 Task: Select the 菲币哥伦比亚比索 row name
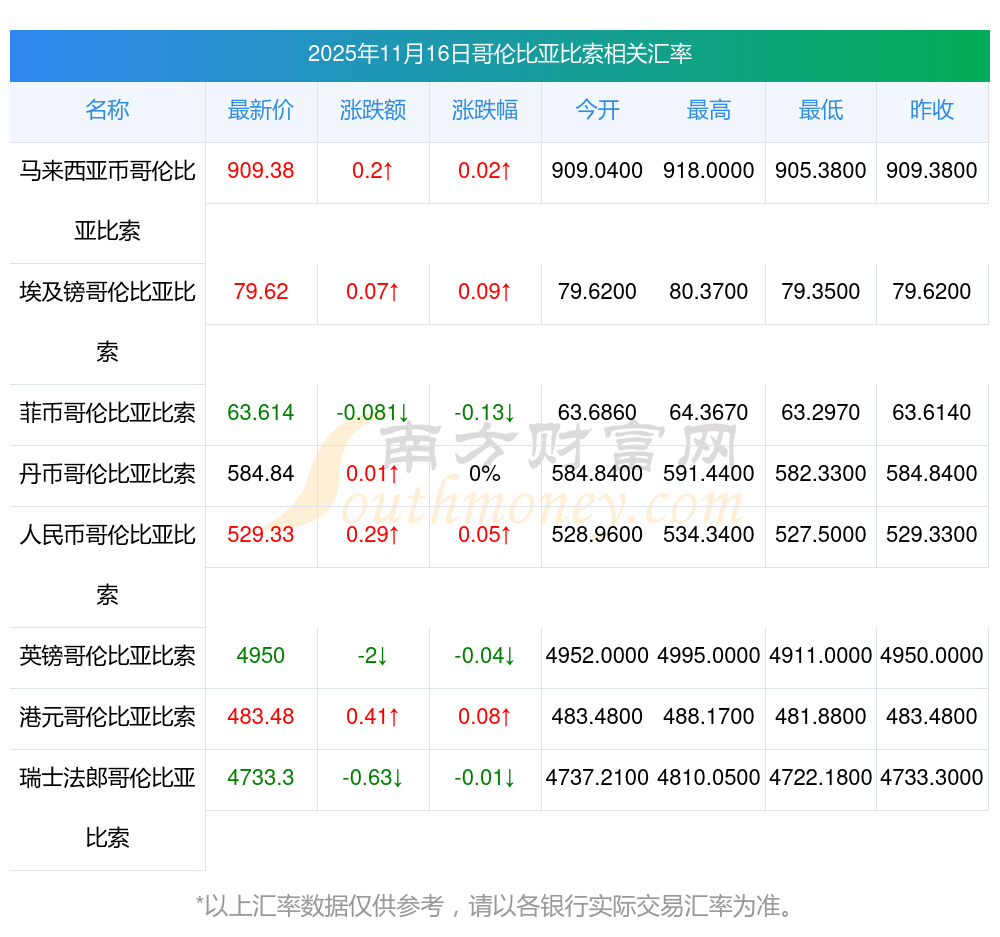[107, 413]
